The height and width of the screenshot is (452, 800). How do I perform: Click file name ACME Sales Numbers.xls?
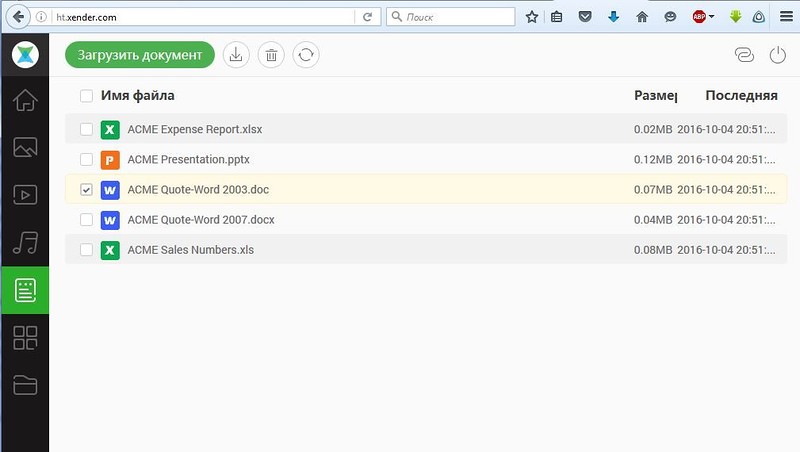[x=191, y=250]
